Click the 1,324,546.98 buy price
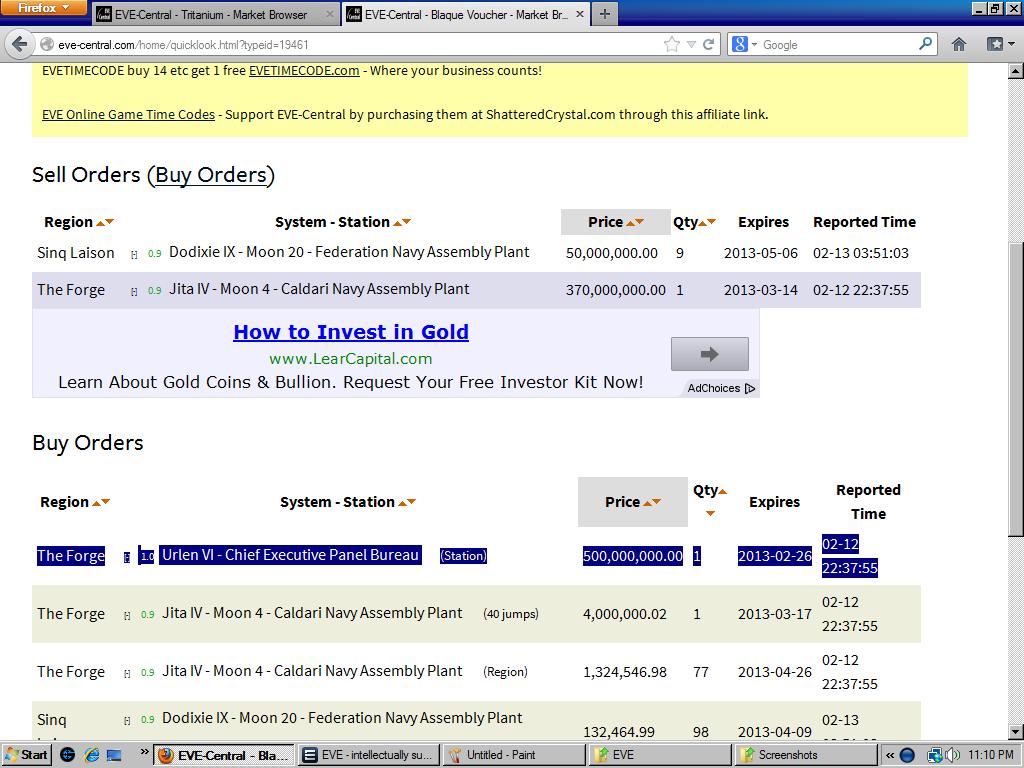 624,672
